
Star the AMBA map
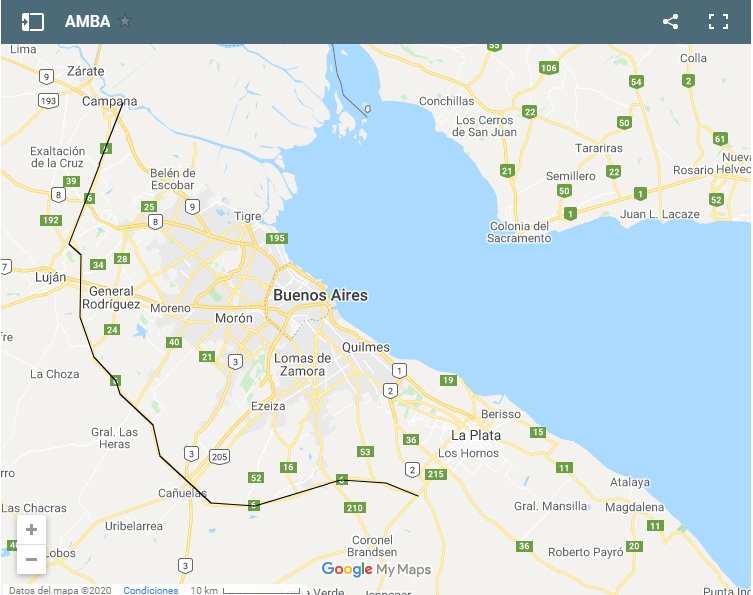click(125, 21)
